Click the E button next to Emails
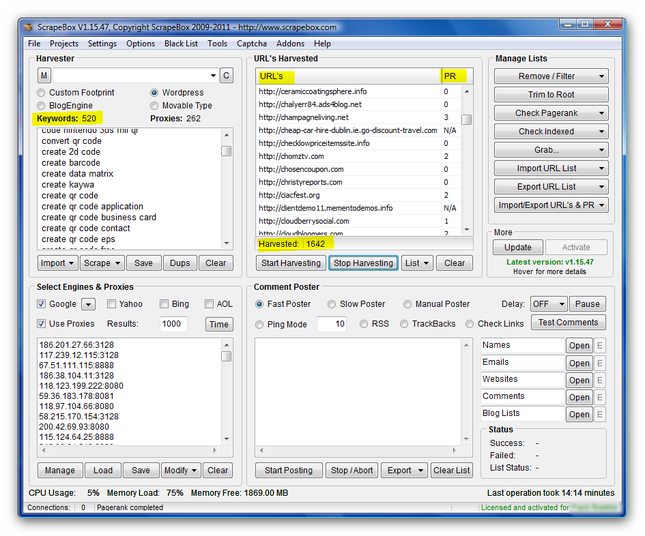This screenshot has height=536, width=645. coord(600,363)
